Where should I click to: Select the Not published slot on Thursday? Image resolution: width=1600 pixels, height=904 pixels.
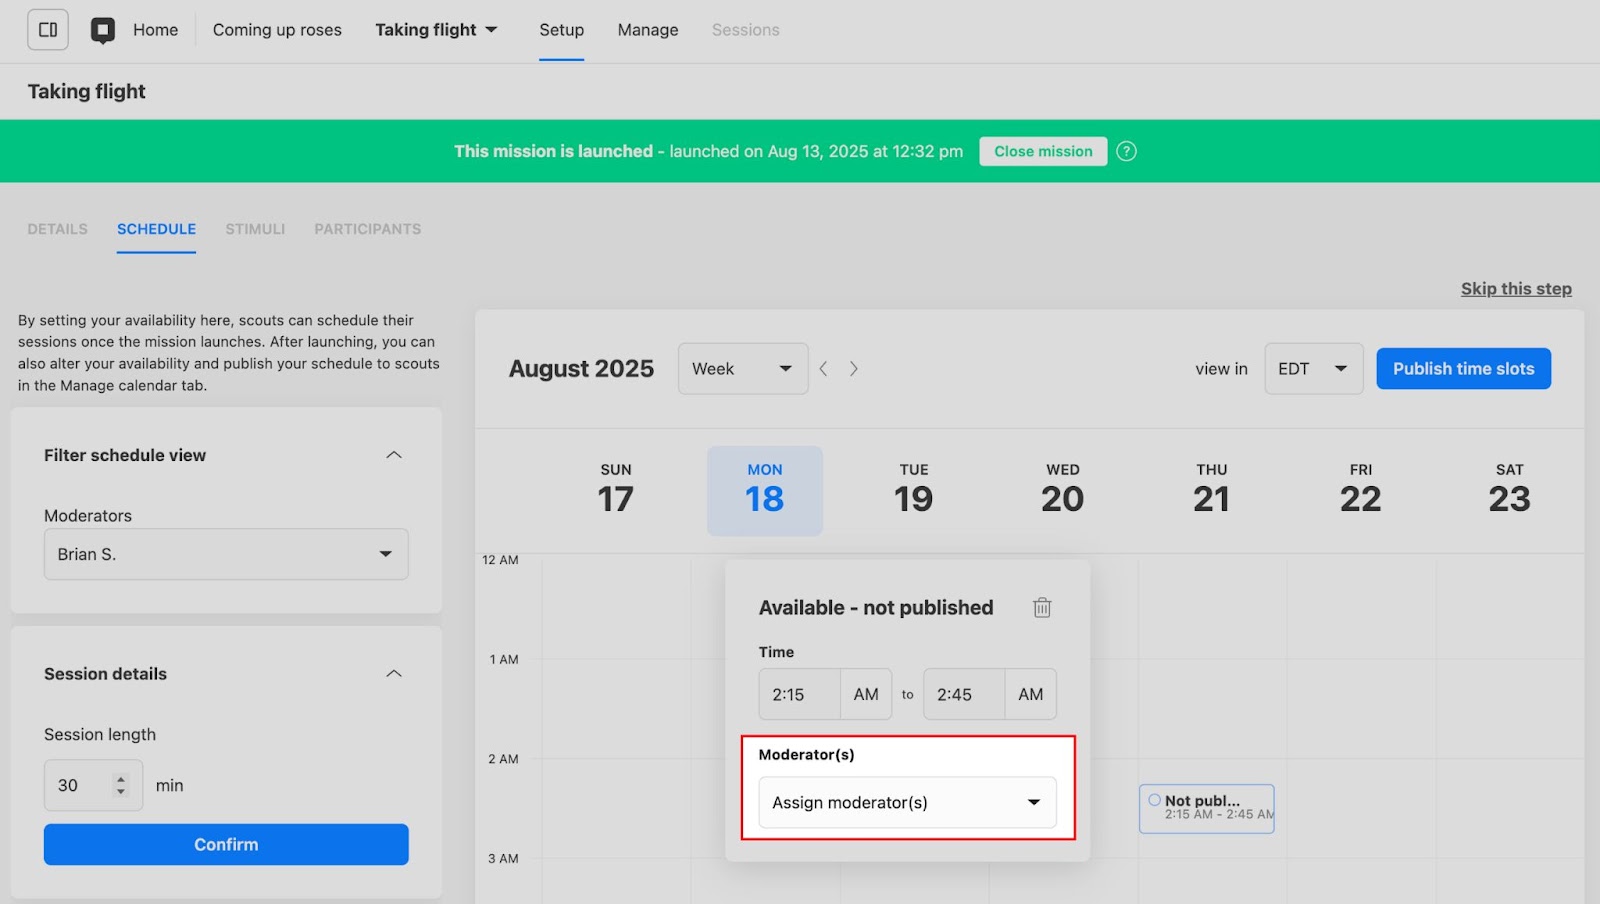point(1206,808)
